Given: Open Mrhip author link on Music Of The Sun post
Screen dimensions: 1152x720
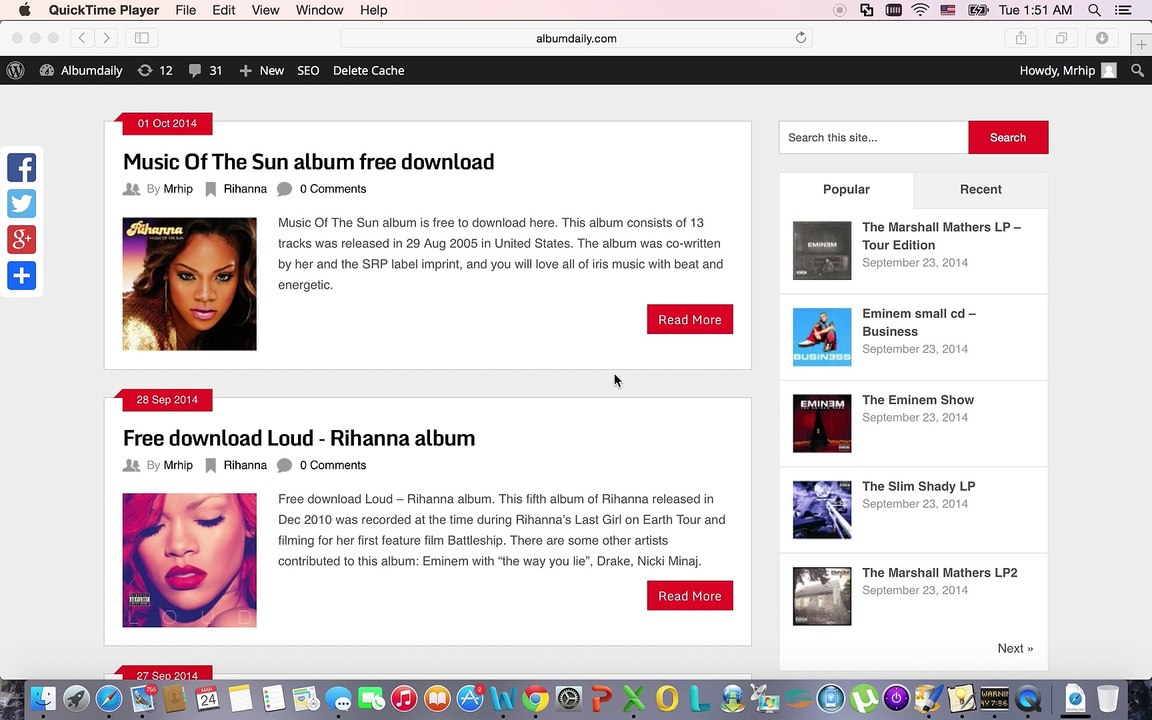Looking at the screenshot, I should 178,189.
